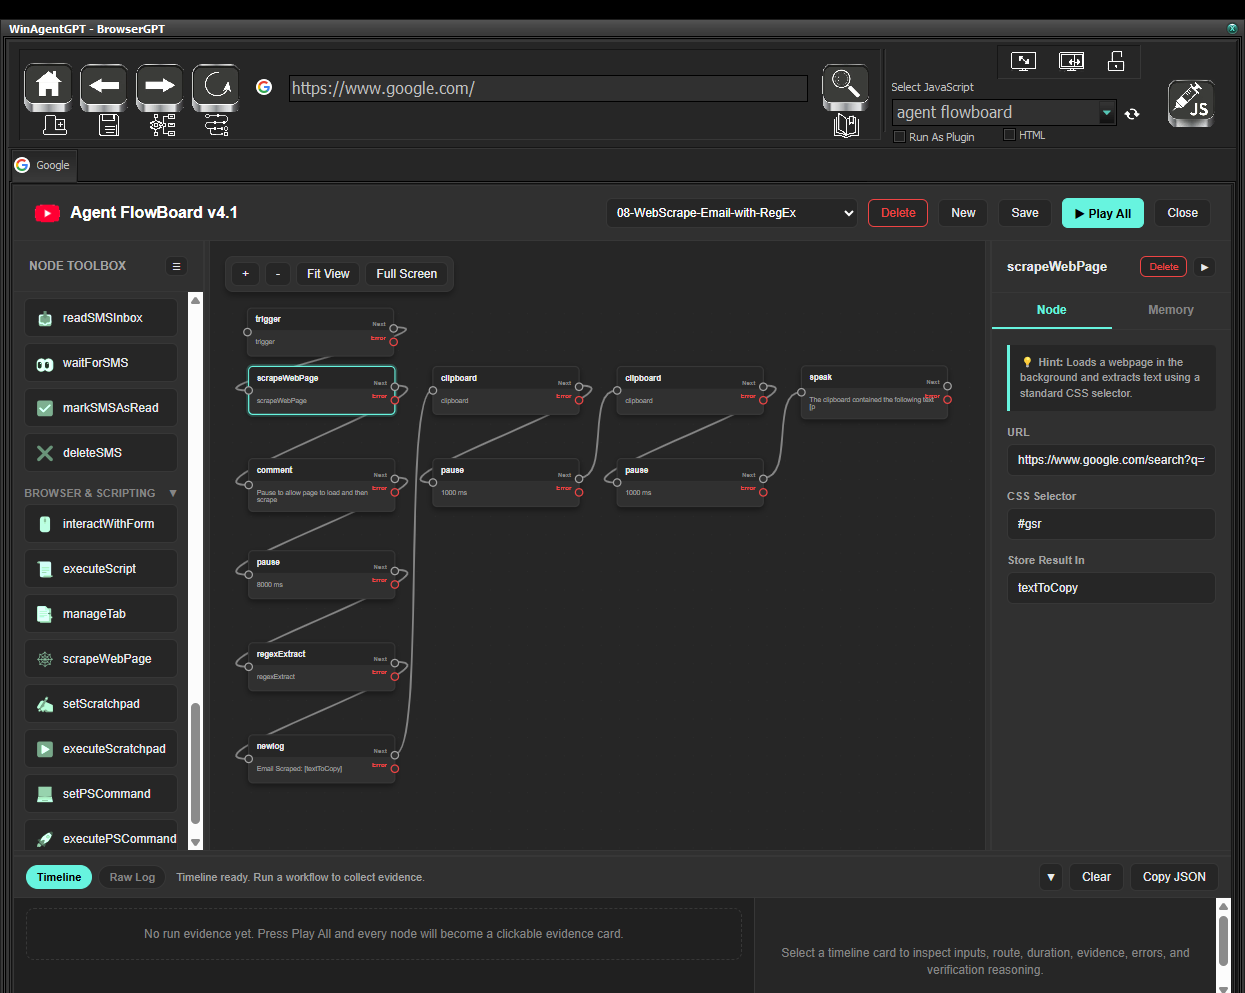The height and width of the screenshot is (993, 1245).
Task: Switch to the Google browser tab
Action: click(43, 165)
